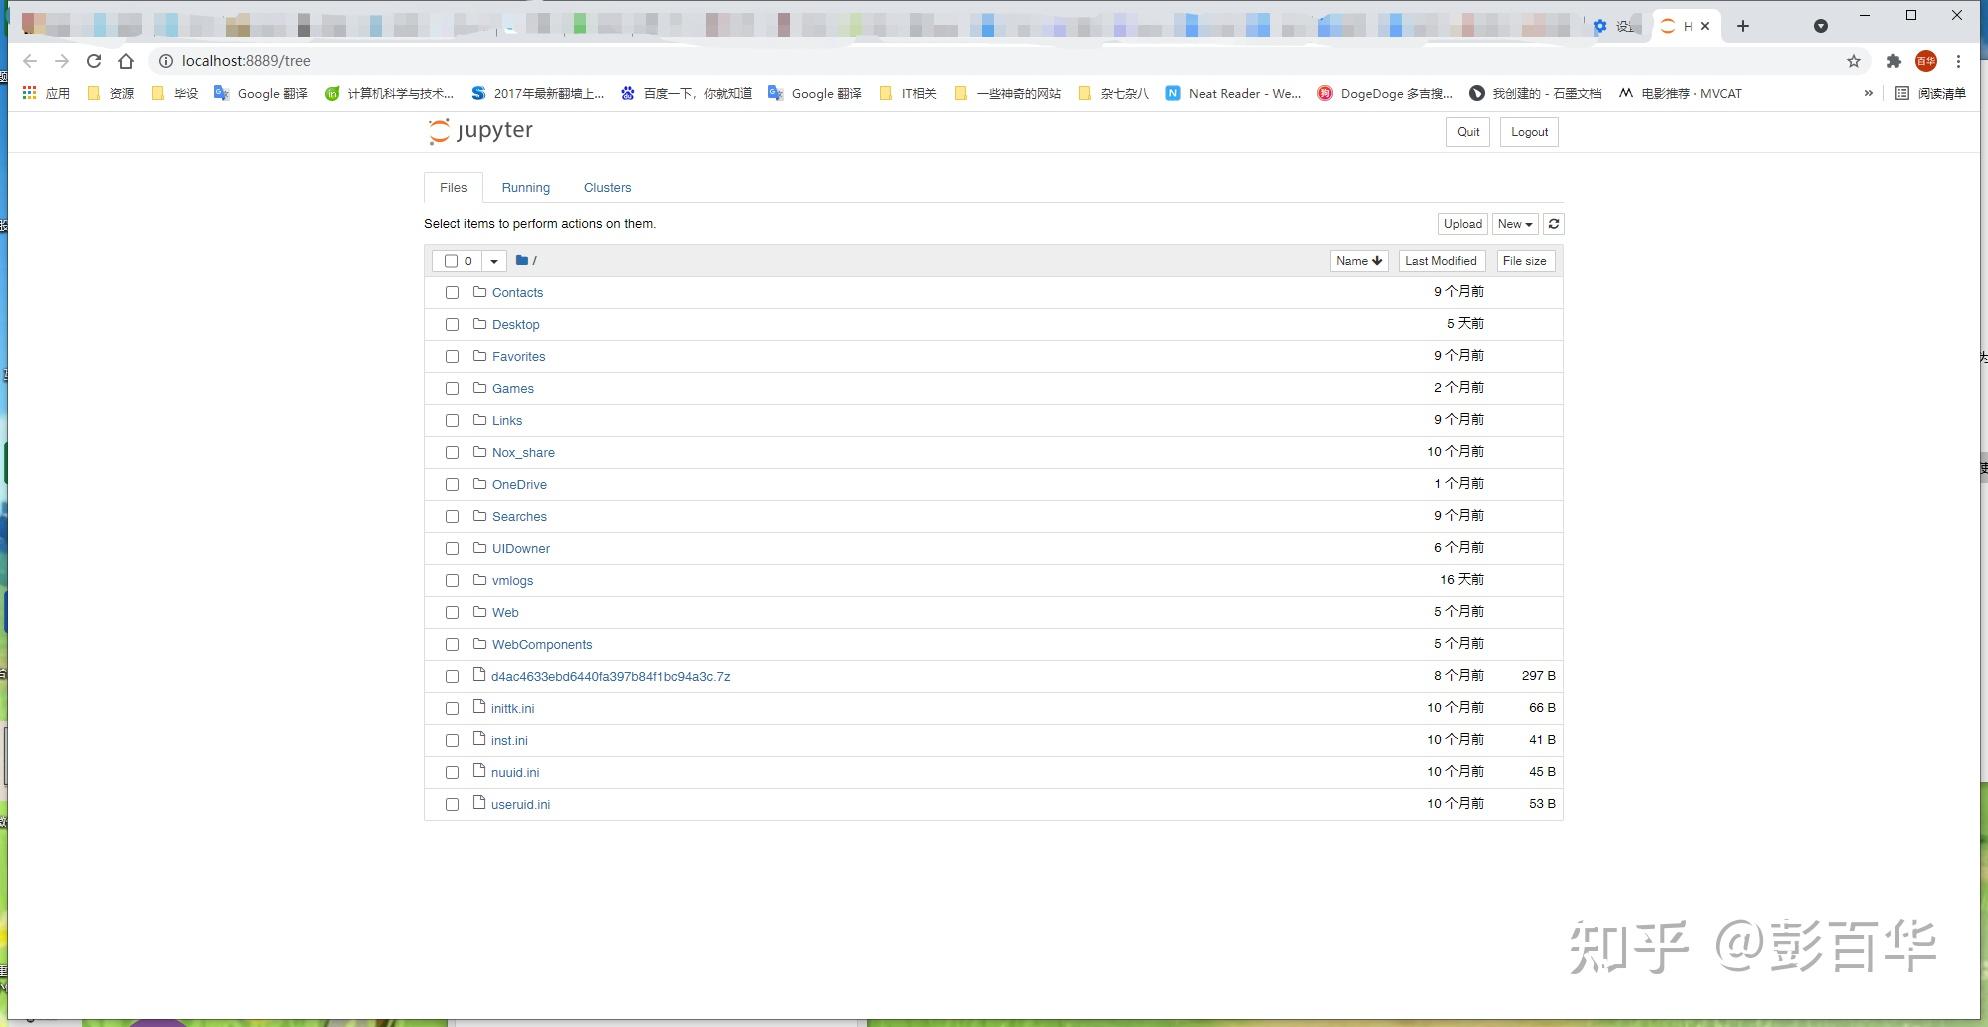The width and height of the screenshot is (1988, 1027).
Task: Open the 百度一下 bookmark
Action: pyautogui.click(x=686, y=93)
